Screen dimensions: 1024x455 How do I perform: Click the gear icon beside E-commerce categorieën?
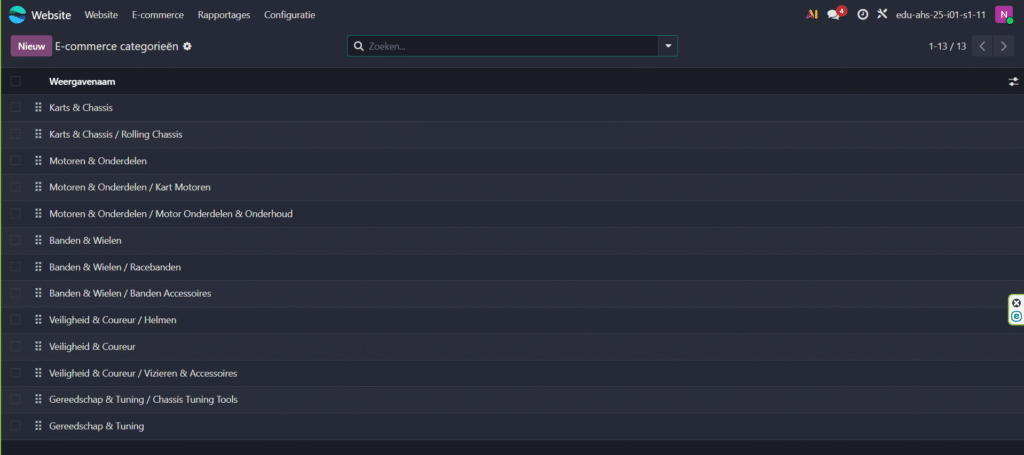(187, 46)
